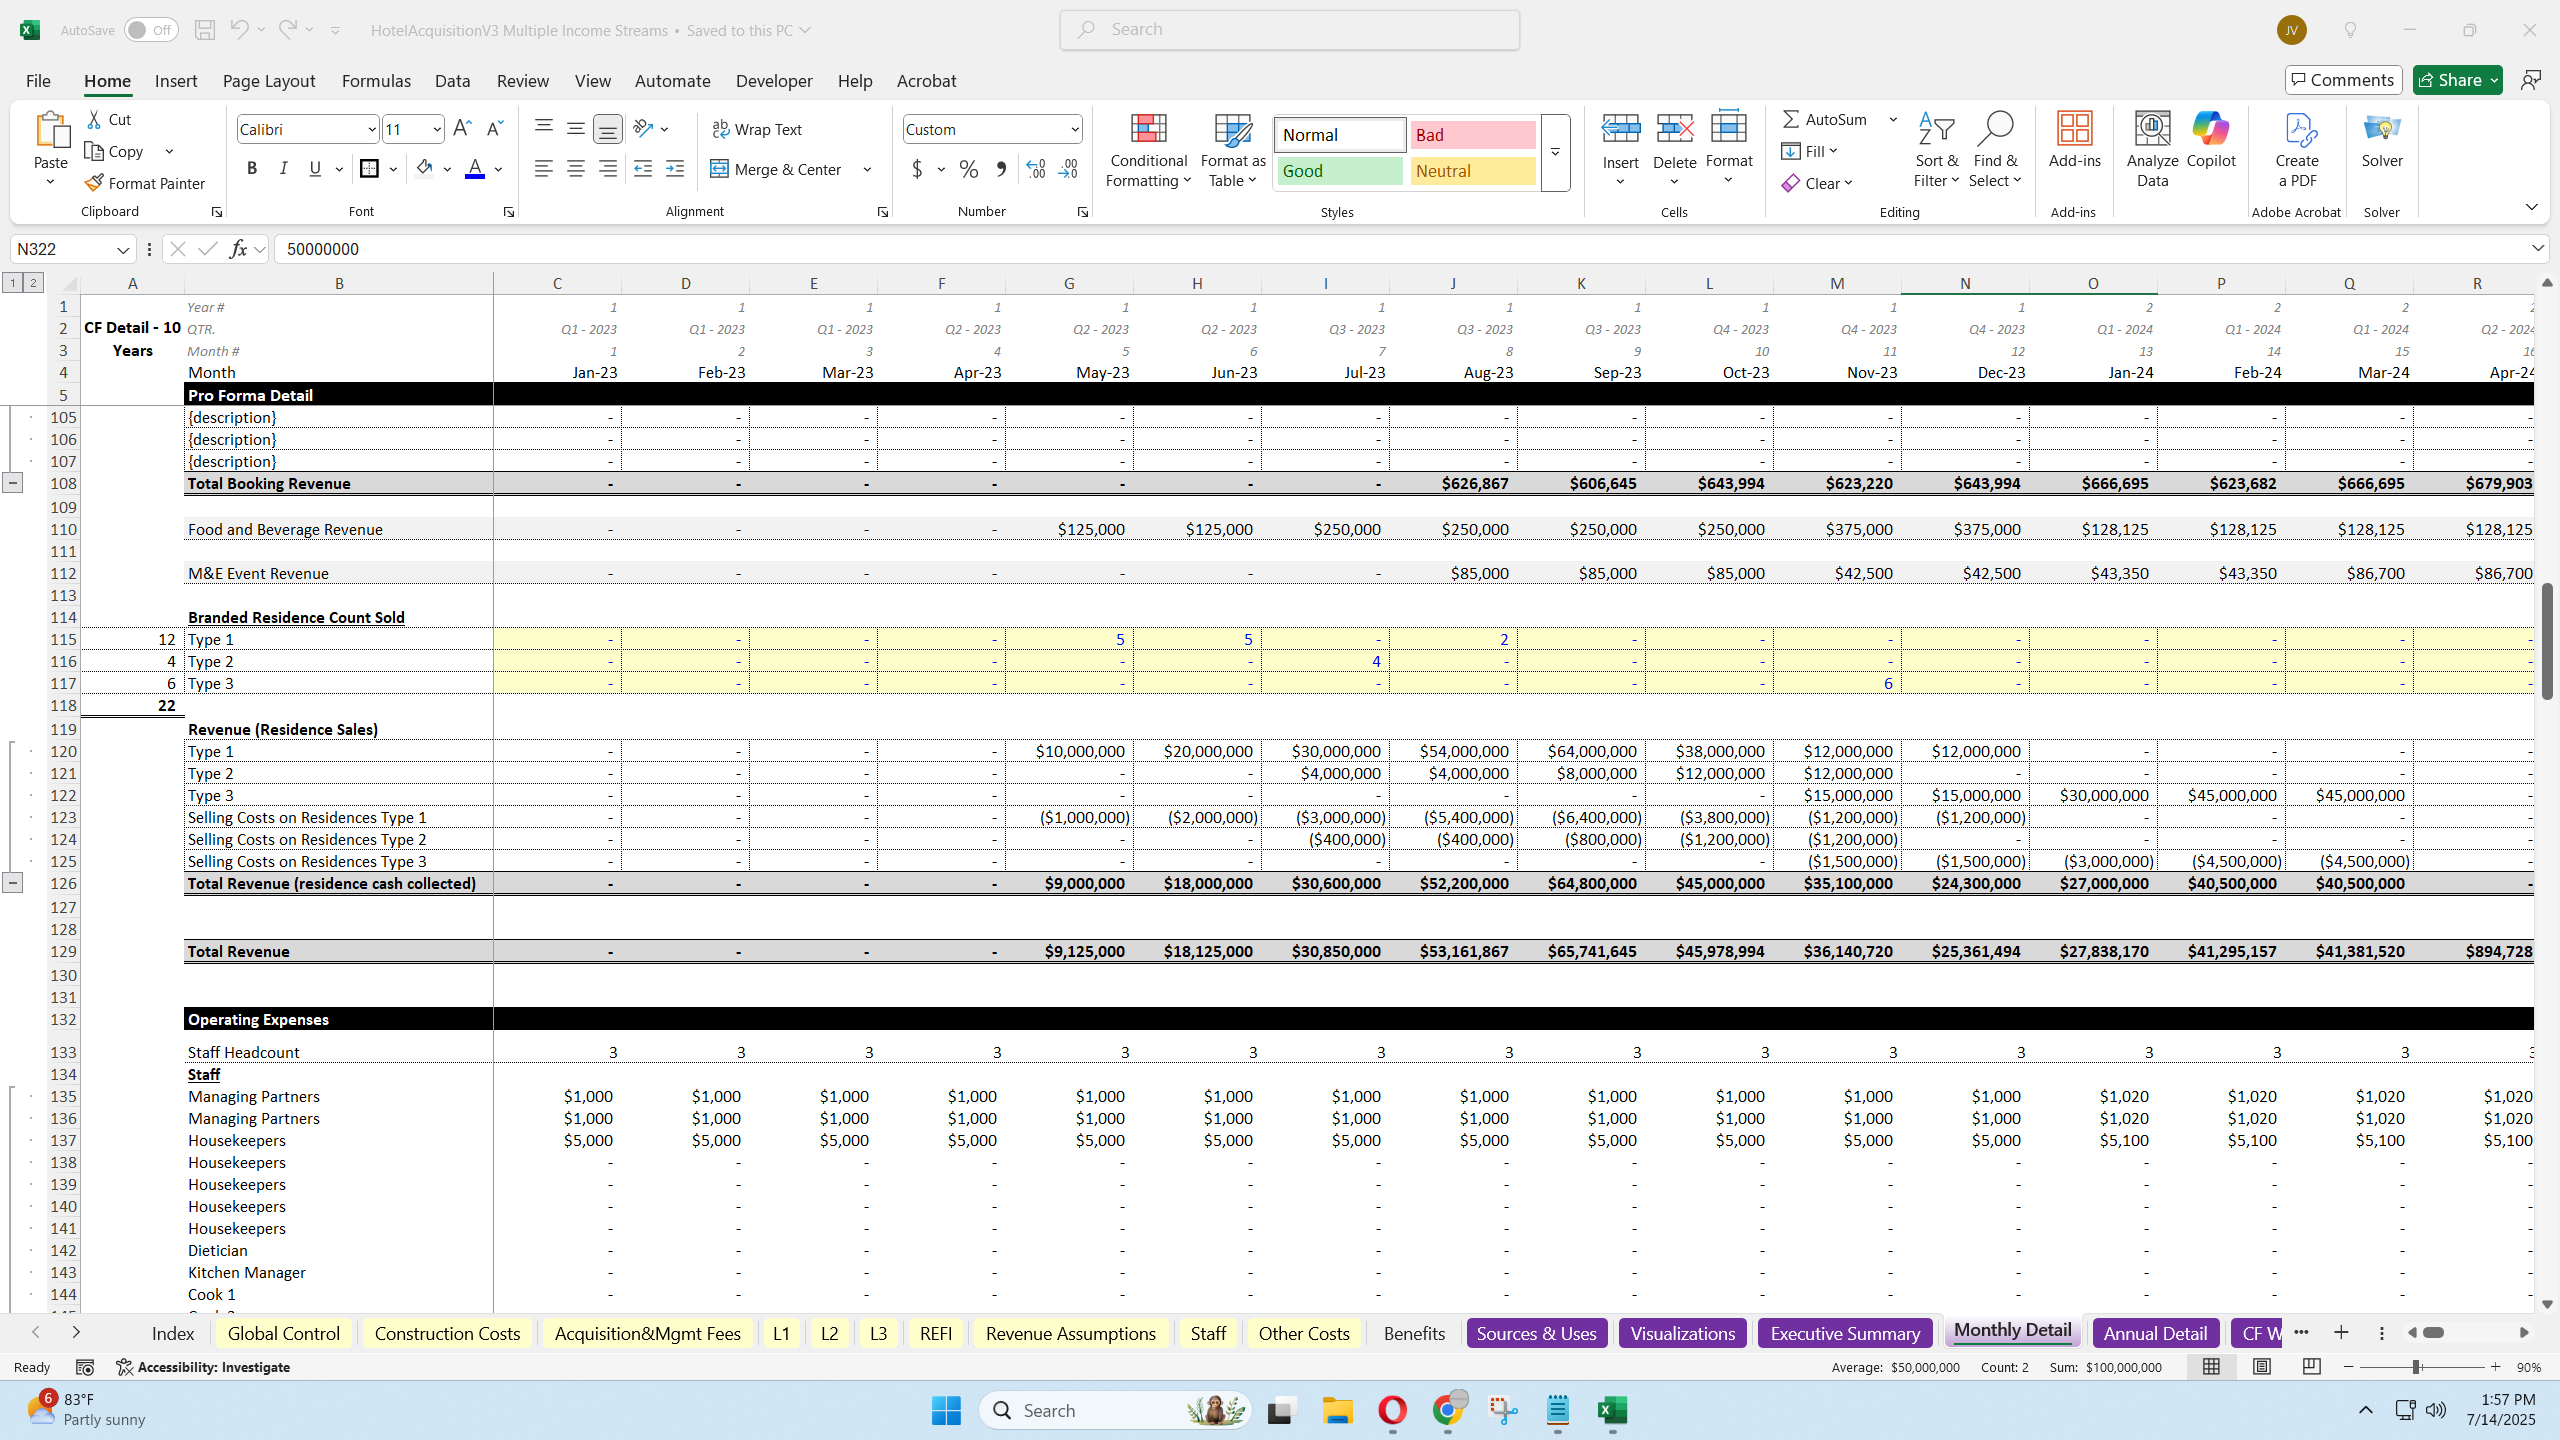2560x1440 pixels.
Task: Collapse the row group at row 108
Action: pyautogui.click(x=13, y=483)
